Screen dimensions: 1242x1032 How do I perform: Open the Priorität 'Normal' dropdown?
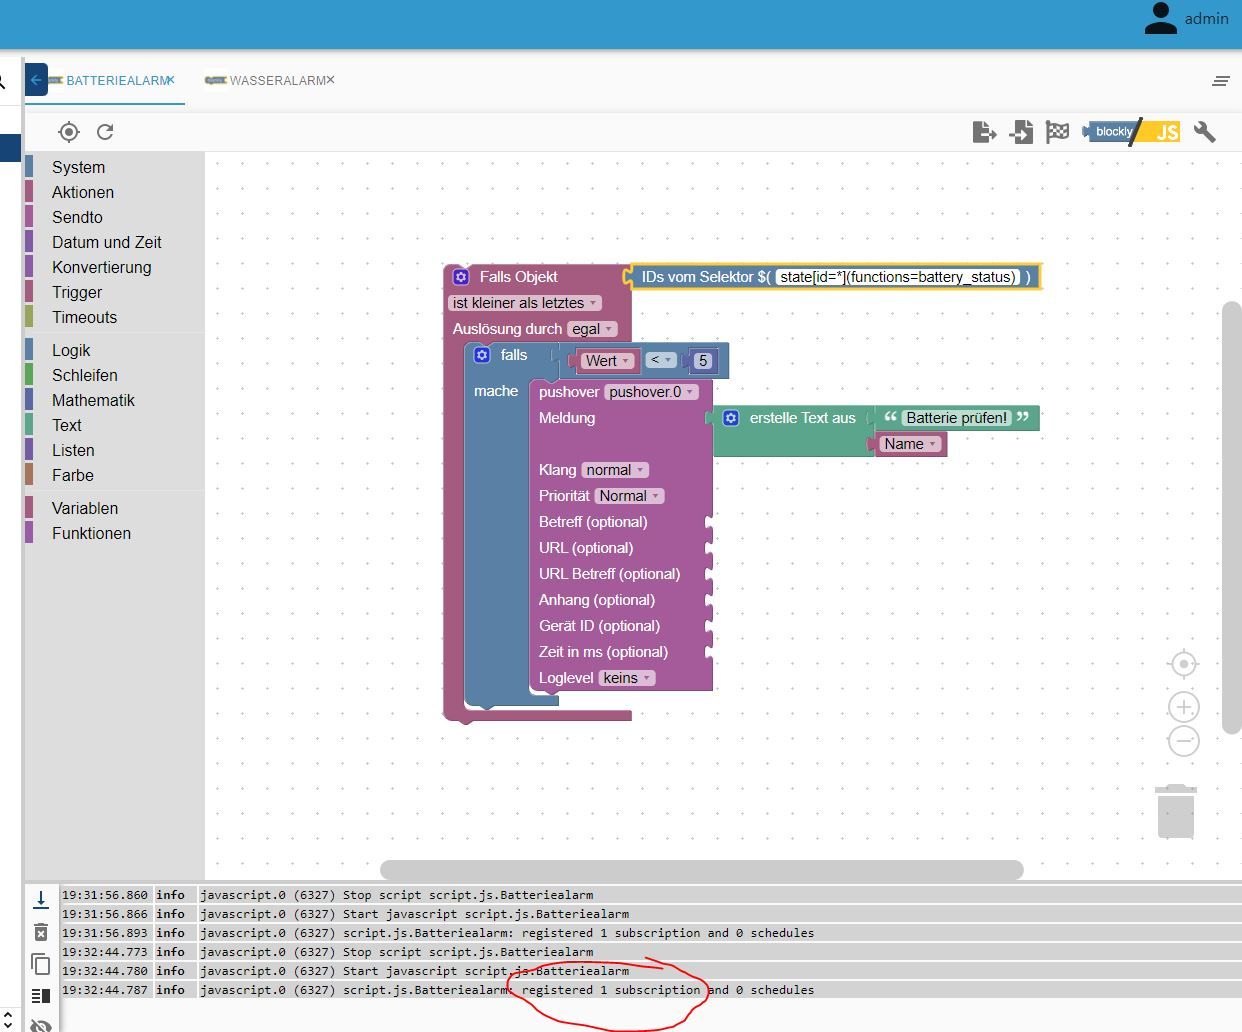pyautogui.click(x=629, y=496)
